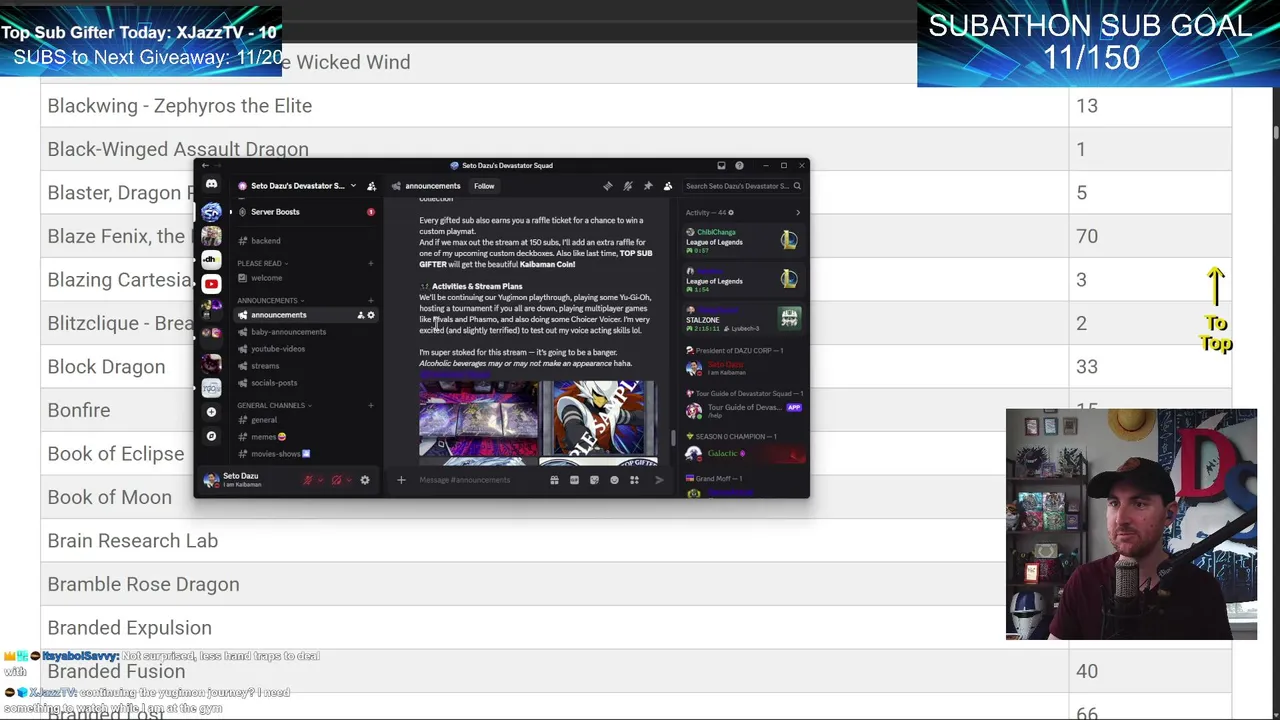Click notification settings bell icon in header
1280x720 pixels.
pos(628,186)
